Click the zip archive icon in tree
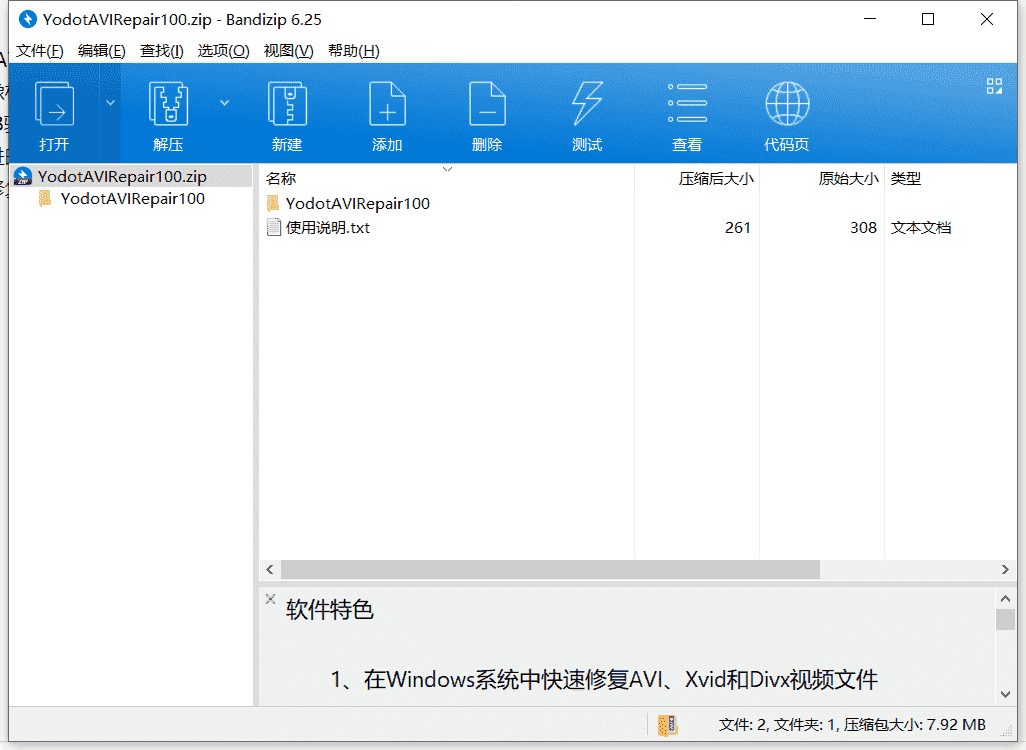This screenshot has height=750, width=1026. coord(23,177)
